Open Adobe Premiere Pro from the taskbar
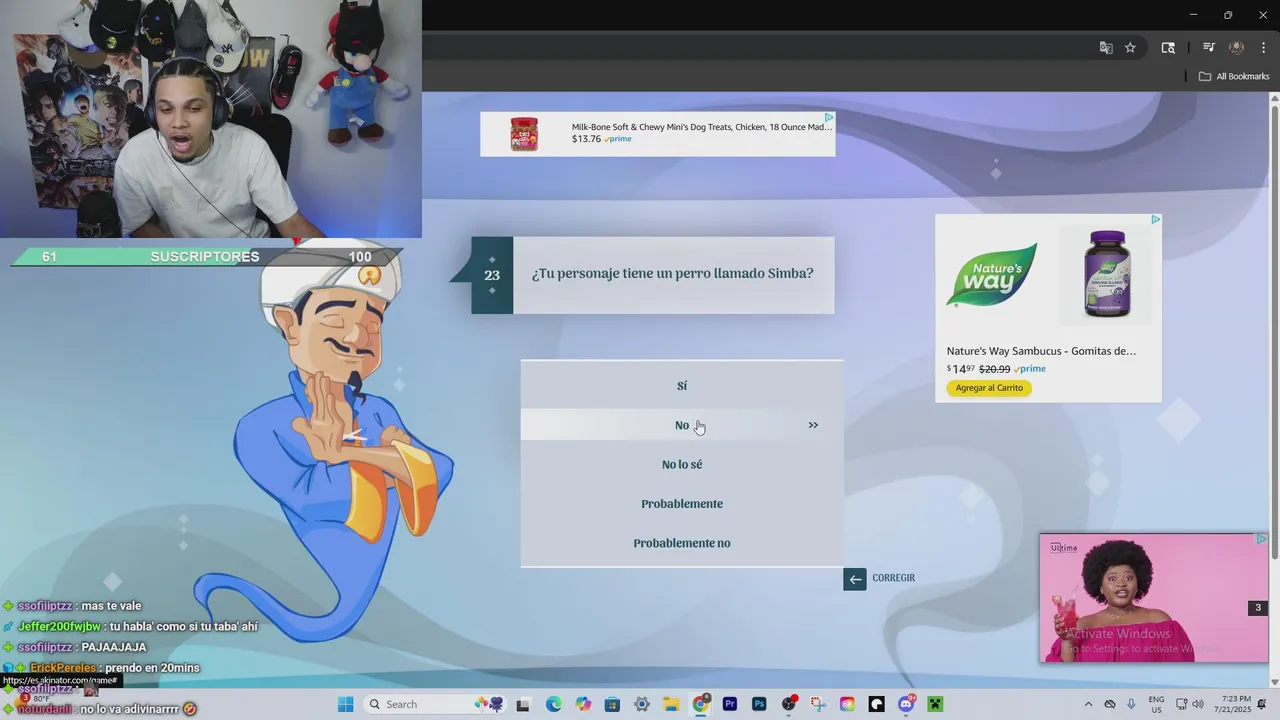1280x720 pixels. tap(730, 704)
